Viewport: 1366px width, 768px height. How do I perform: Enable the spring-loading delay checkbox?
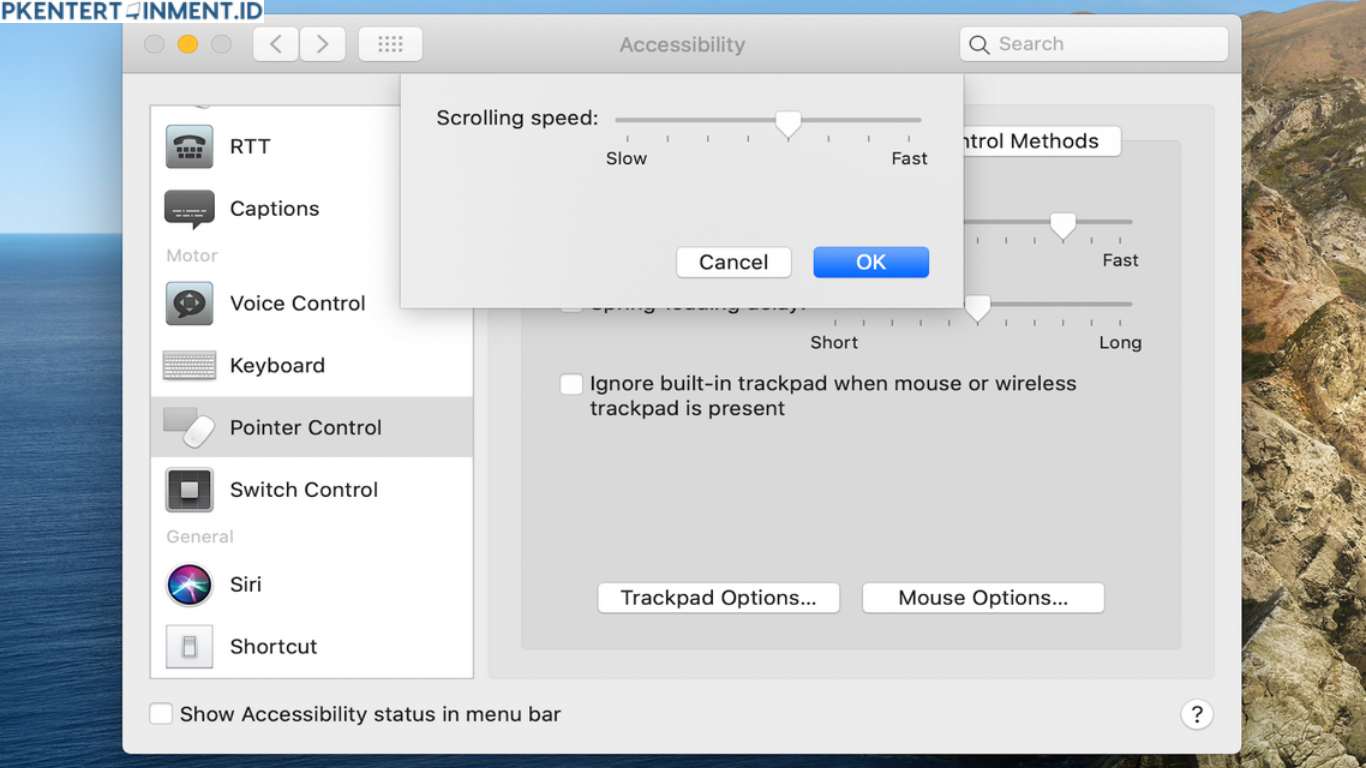[x=571, y=302]
